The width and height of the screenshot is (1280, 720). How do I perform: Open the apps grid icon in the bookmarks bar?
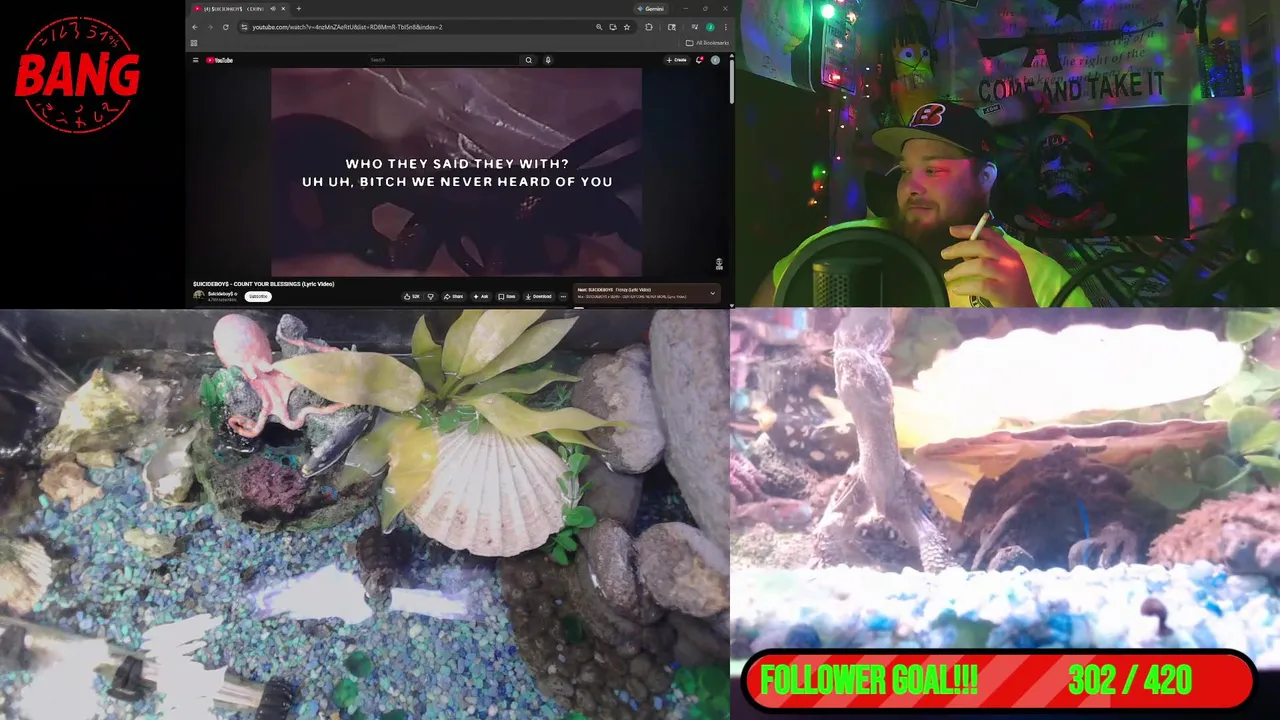194,43
